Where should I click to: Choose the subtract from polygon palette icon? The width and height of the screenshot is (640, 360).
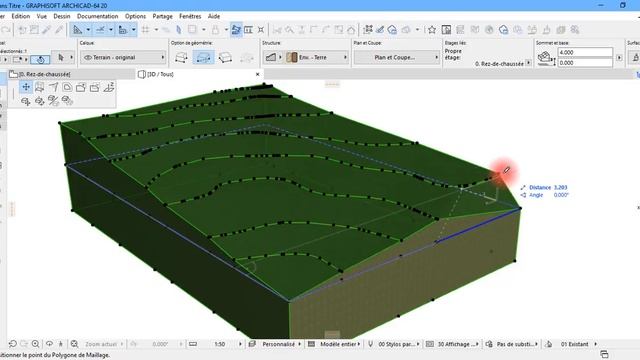point(95,87)
